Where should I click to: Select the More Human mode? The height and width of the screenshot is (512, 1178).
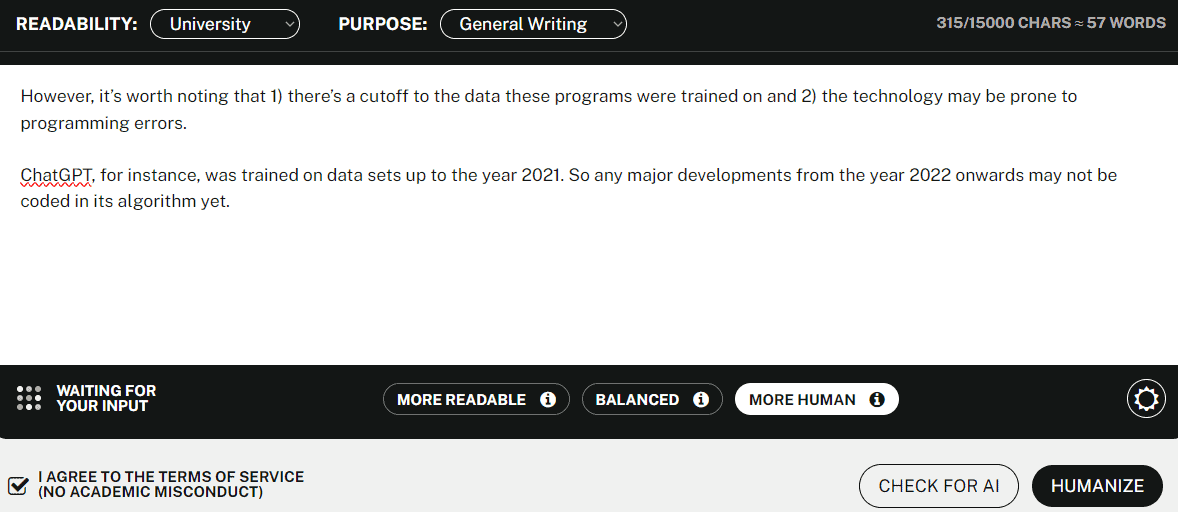click(817, 399)
